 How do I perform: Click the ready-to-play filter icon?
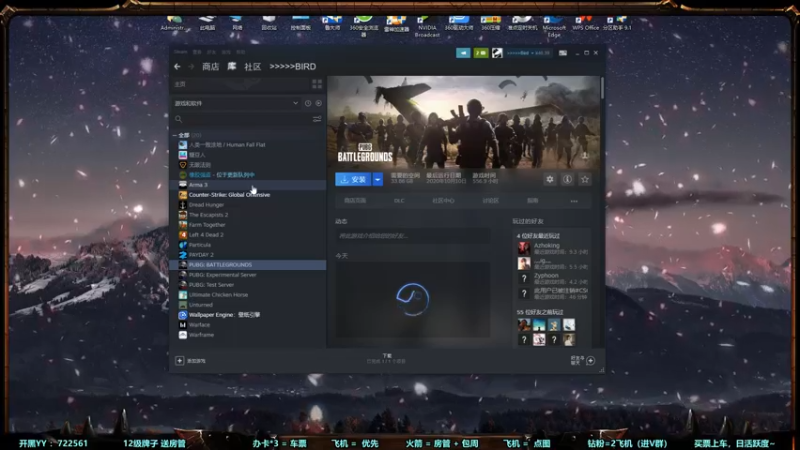(x=318, y=103)
